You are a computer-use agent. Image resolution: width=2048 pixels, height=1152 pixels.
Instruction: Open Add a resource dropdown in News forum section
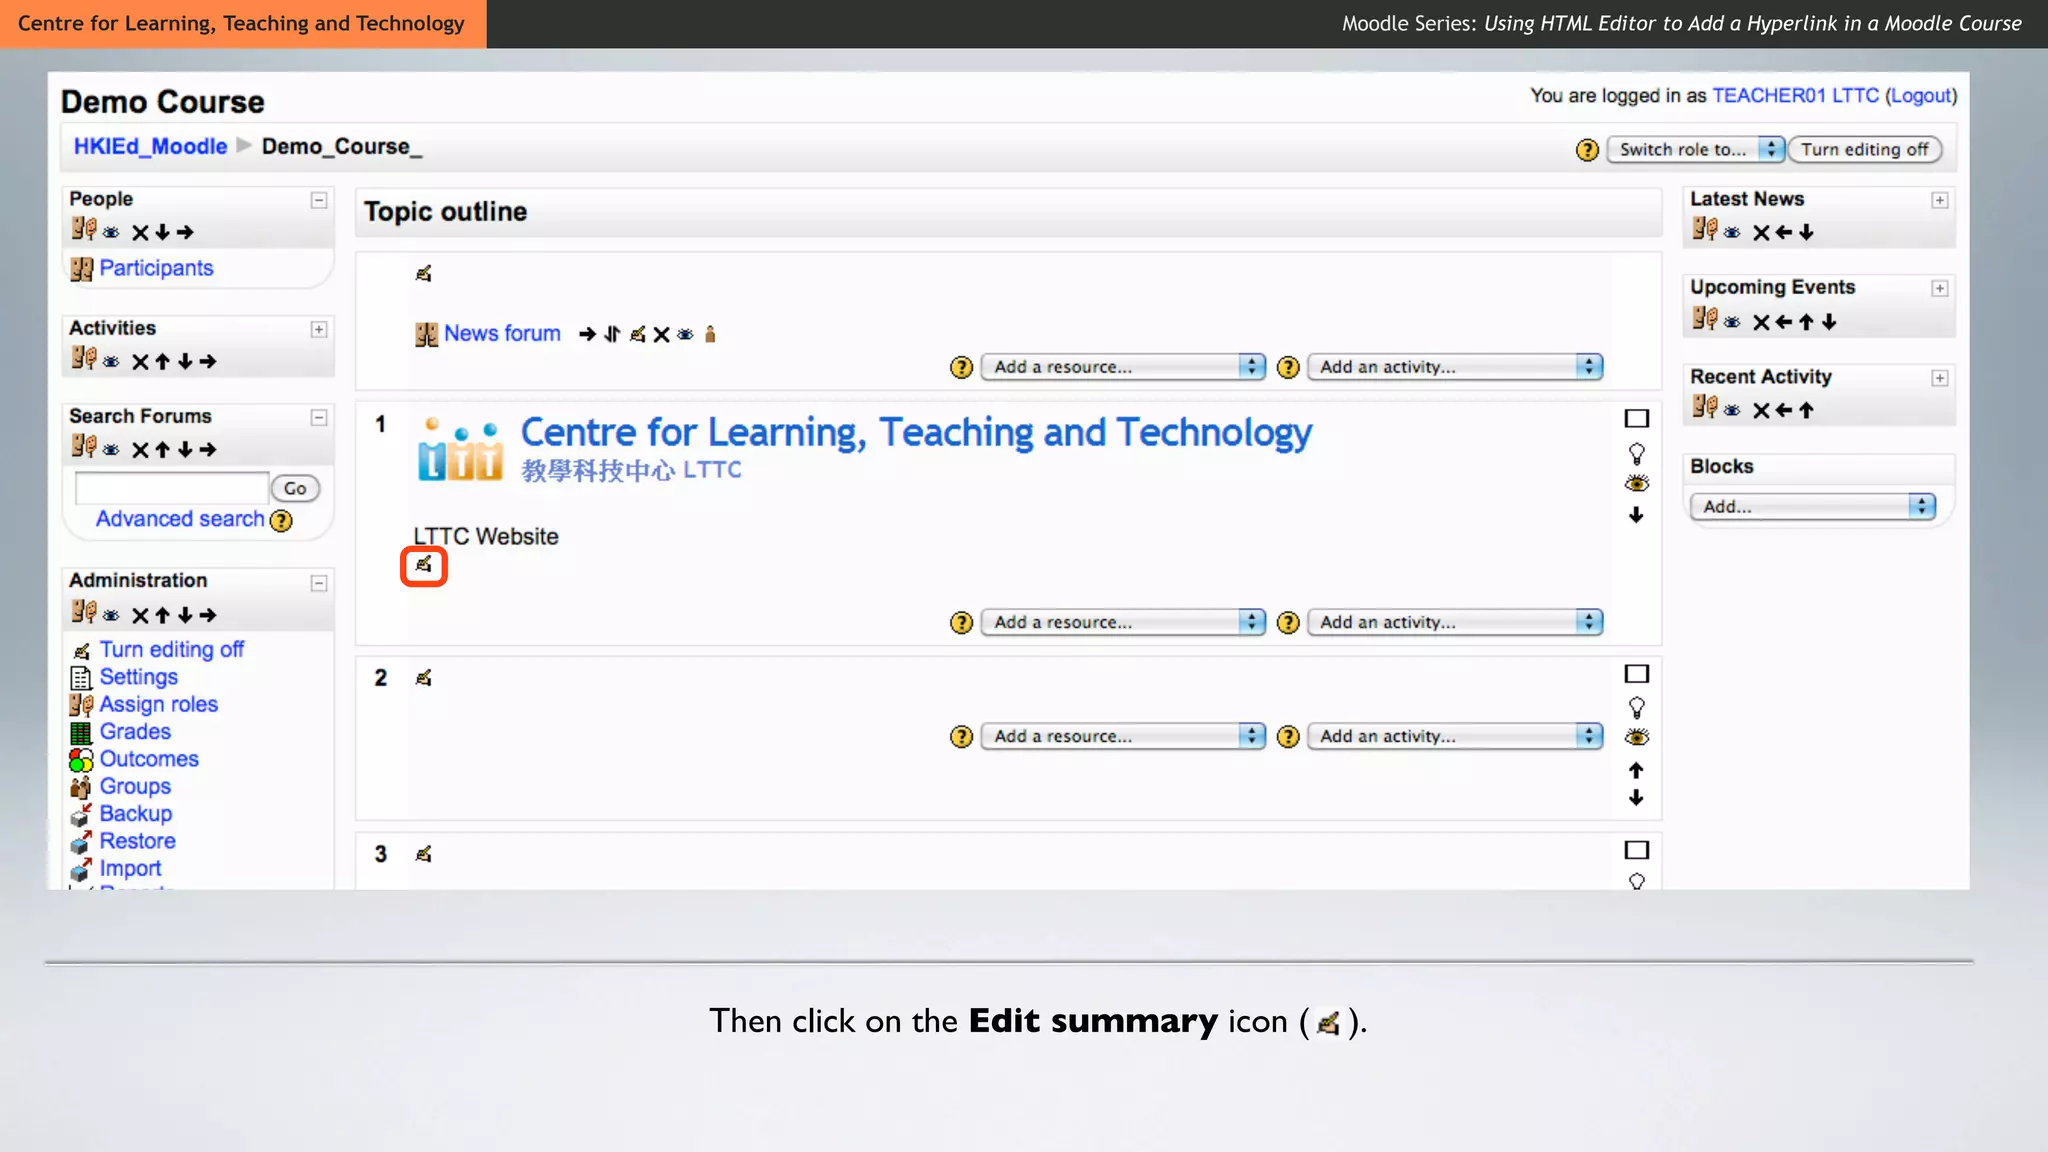click(x=1123, y=367)
